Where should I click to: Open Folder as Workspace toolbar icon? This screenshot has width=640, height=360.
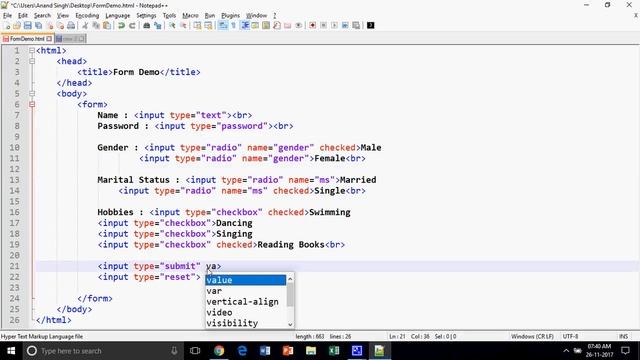(287, 25)
